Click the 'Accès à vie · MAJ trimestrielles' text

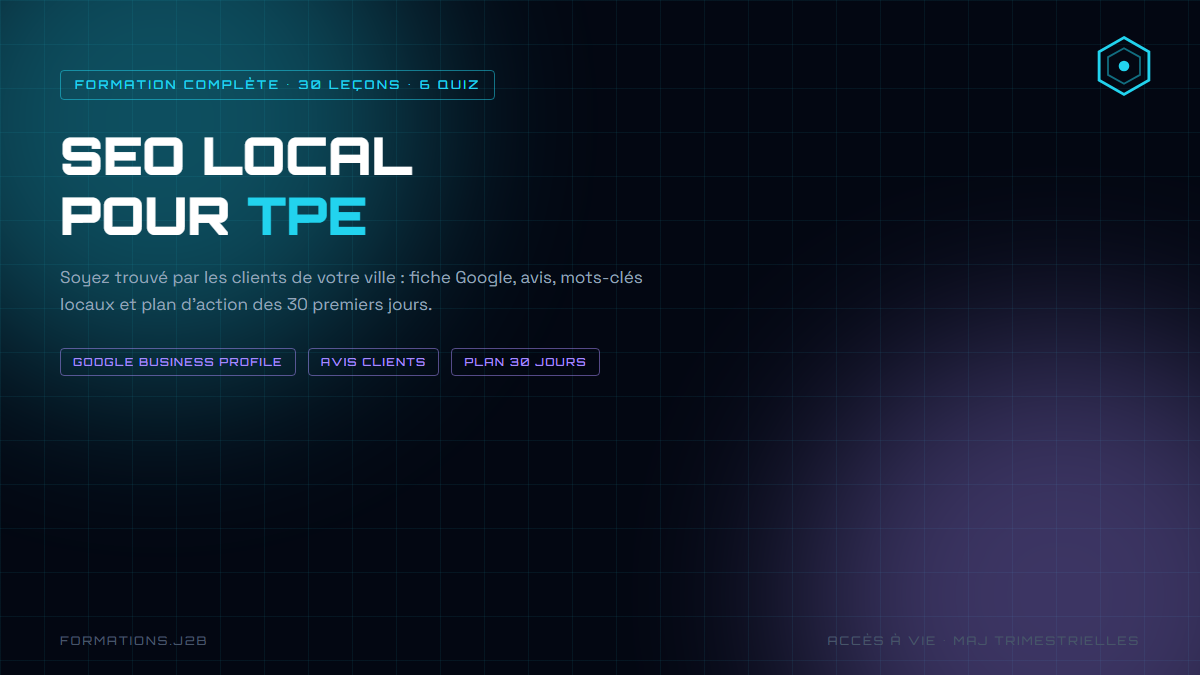[983, 640]
